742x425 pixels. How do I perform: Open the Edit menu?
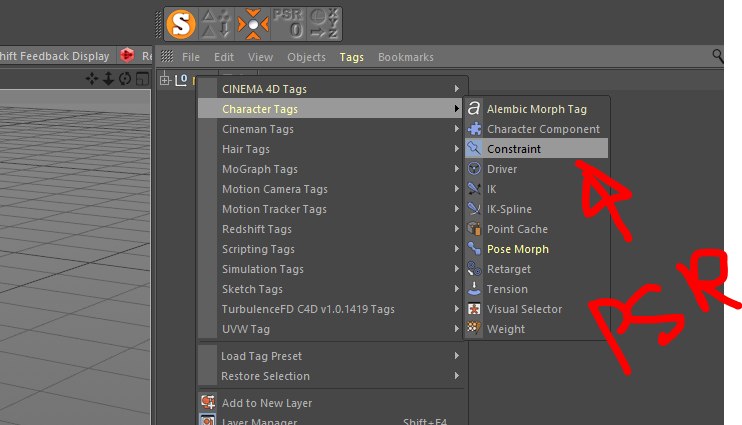pyautogui.click(x=224, y=57)
